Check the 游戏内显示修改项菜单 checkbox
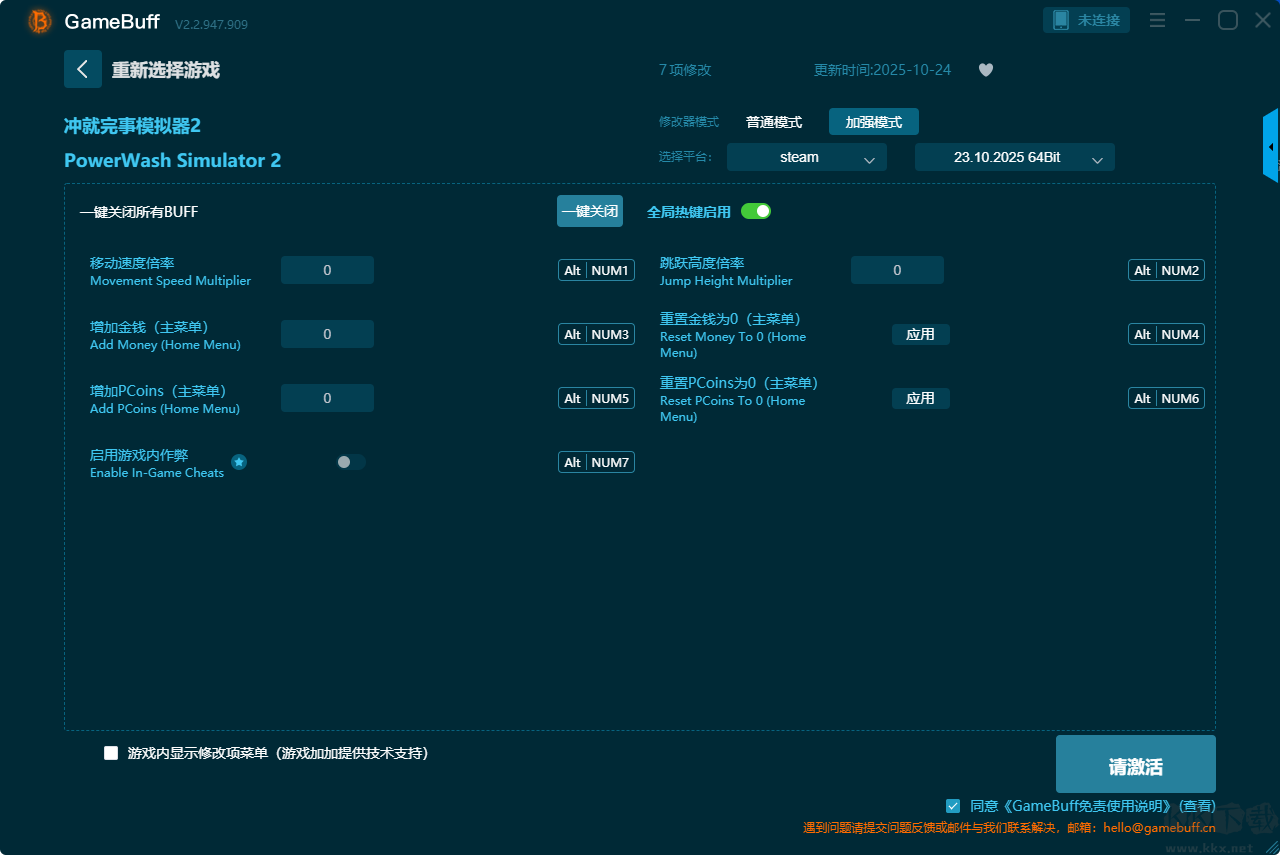This screenshot has width=1280, height=855. coord(111,753)
